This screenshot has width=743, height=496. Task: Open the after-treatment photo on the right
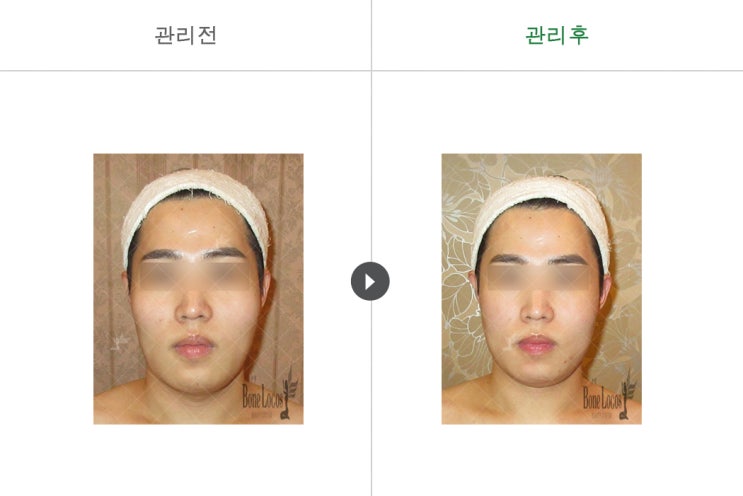pyautogui.click(x=542, y=289)
